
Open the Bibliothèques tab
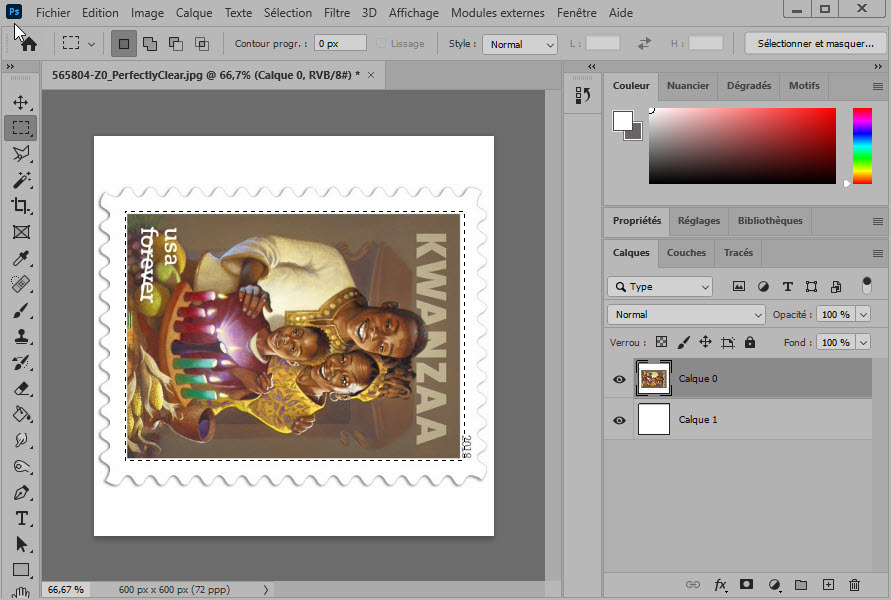tap(770, 221)
